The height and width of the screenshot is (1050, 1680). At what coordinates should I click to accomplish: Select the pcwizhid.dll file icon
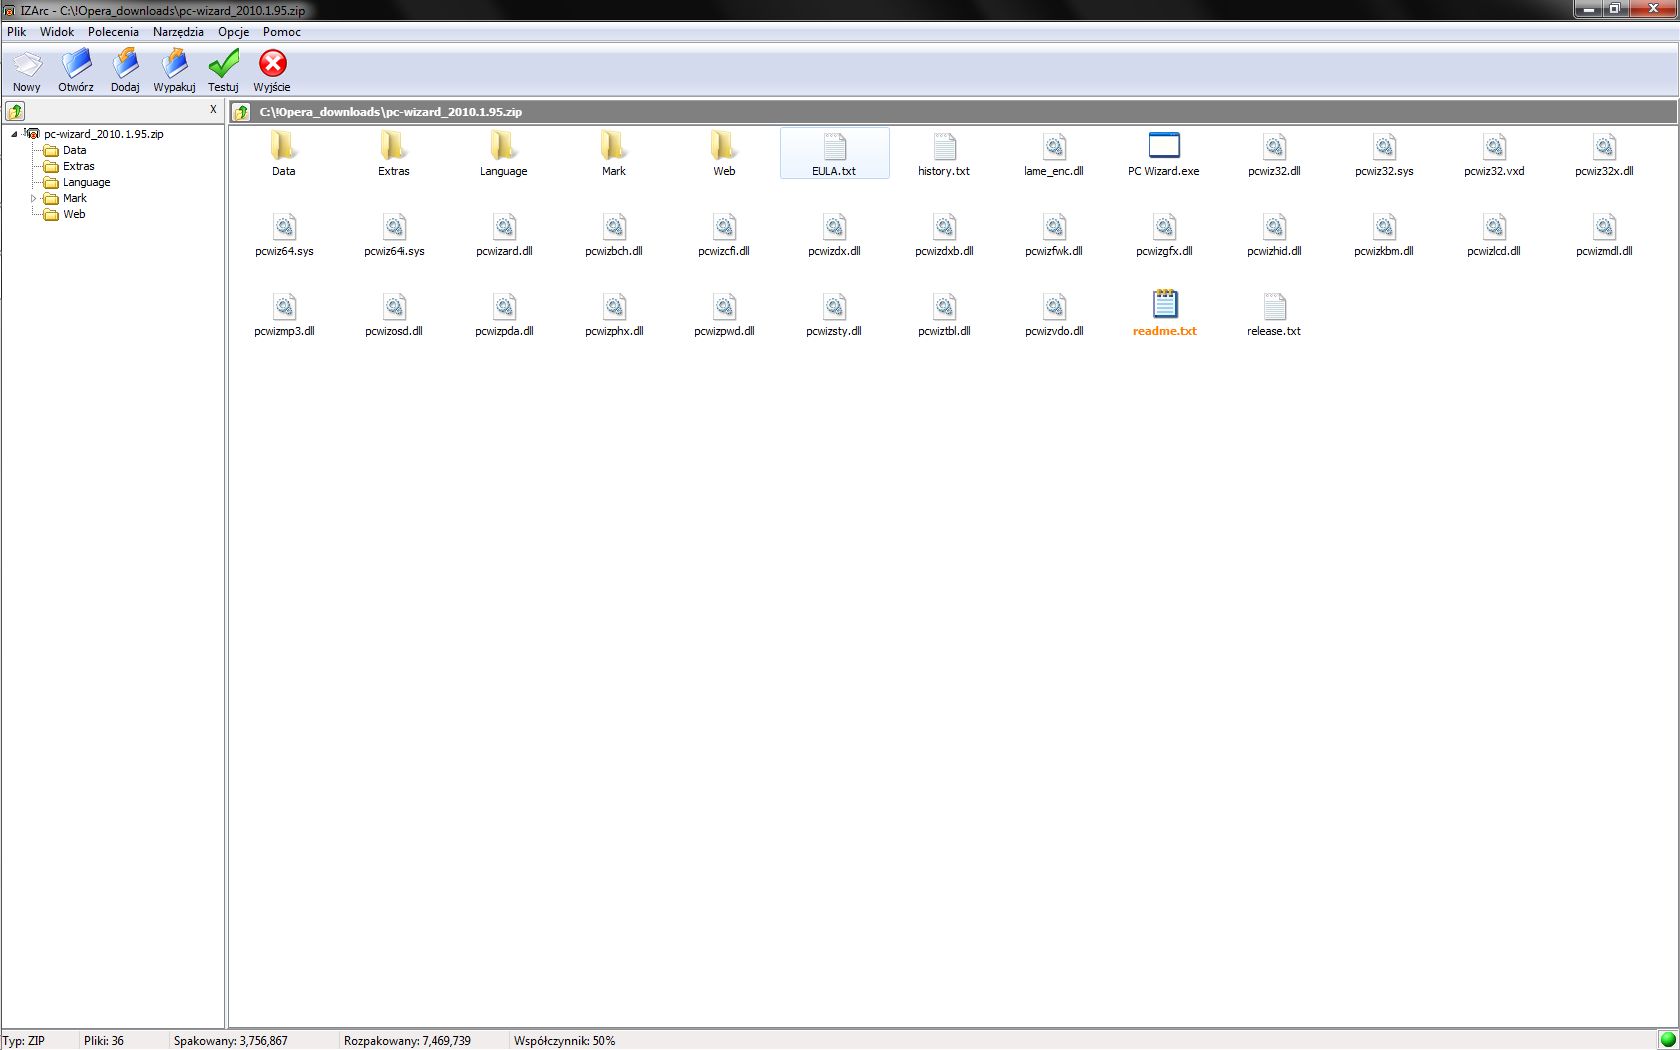pos(1274,226)
